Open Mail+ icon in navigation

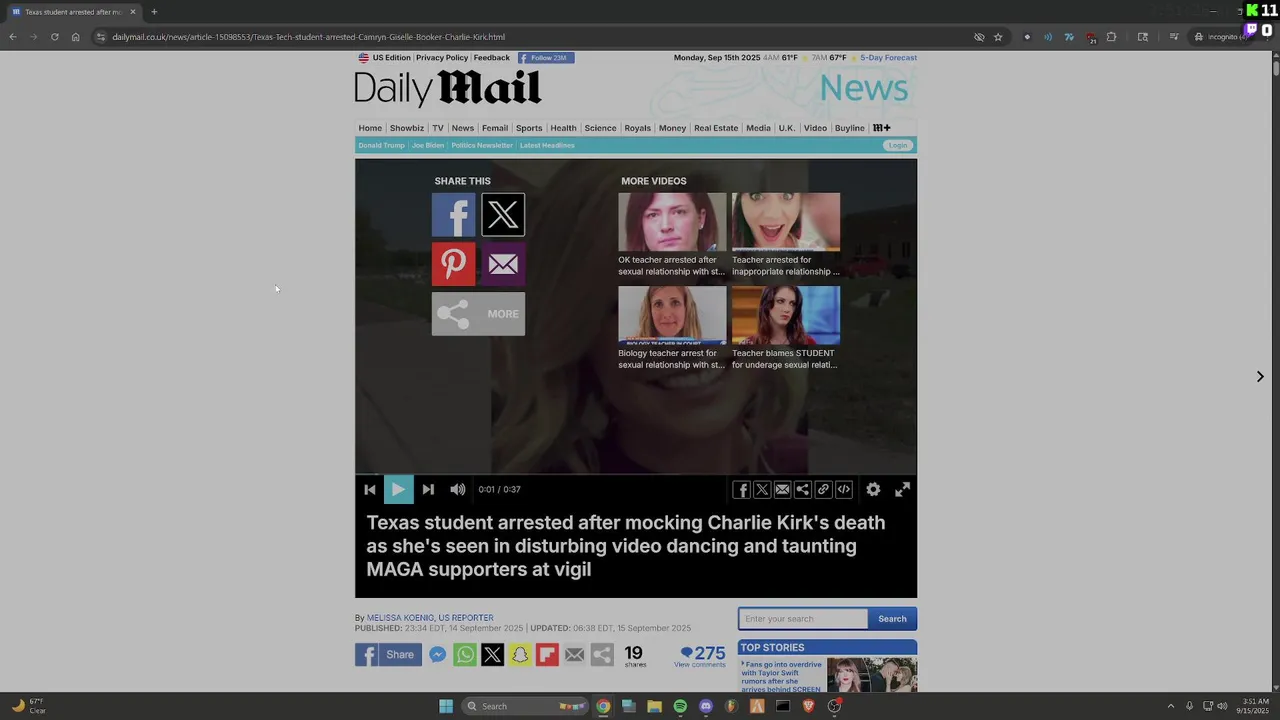pyautogui.click(x=881, y=128)
